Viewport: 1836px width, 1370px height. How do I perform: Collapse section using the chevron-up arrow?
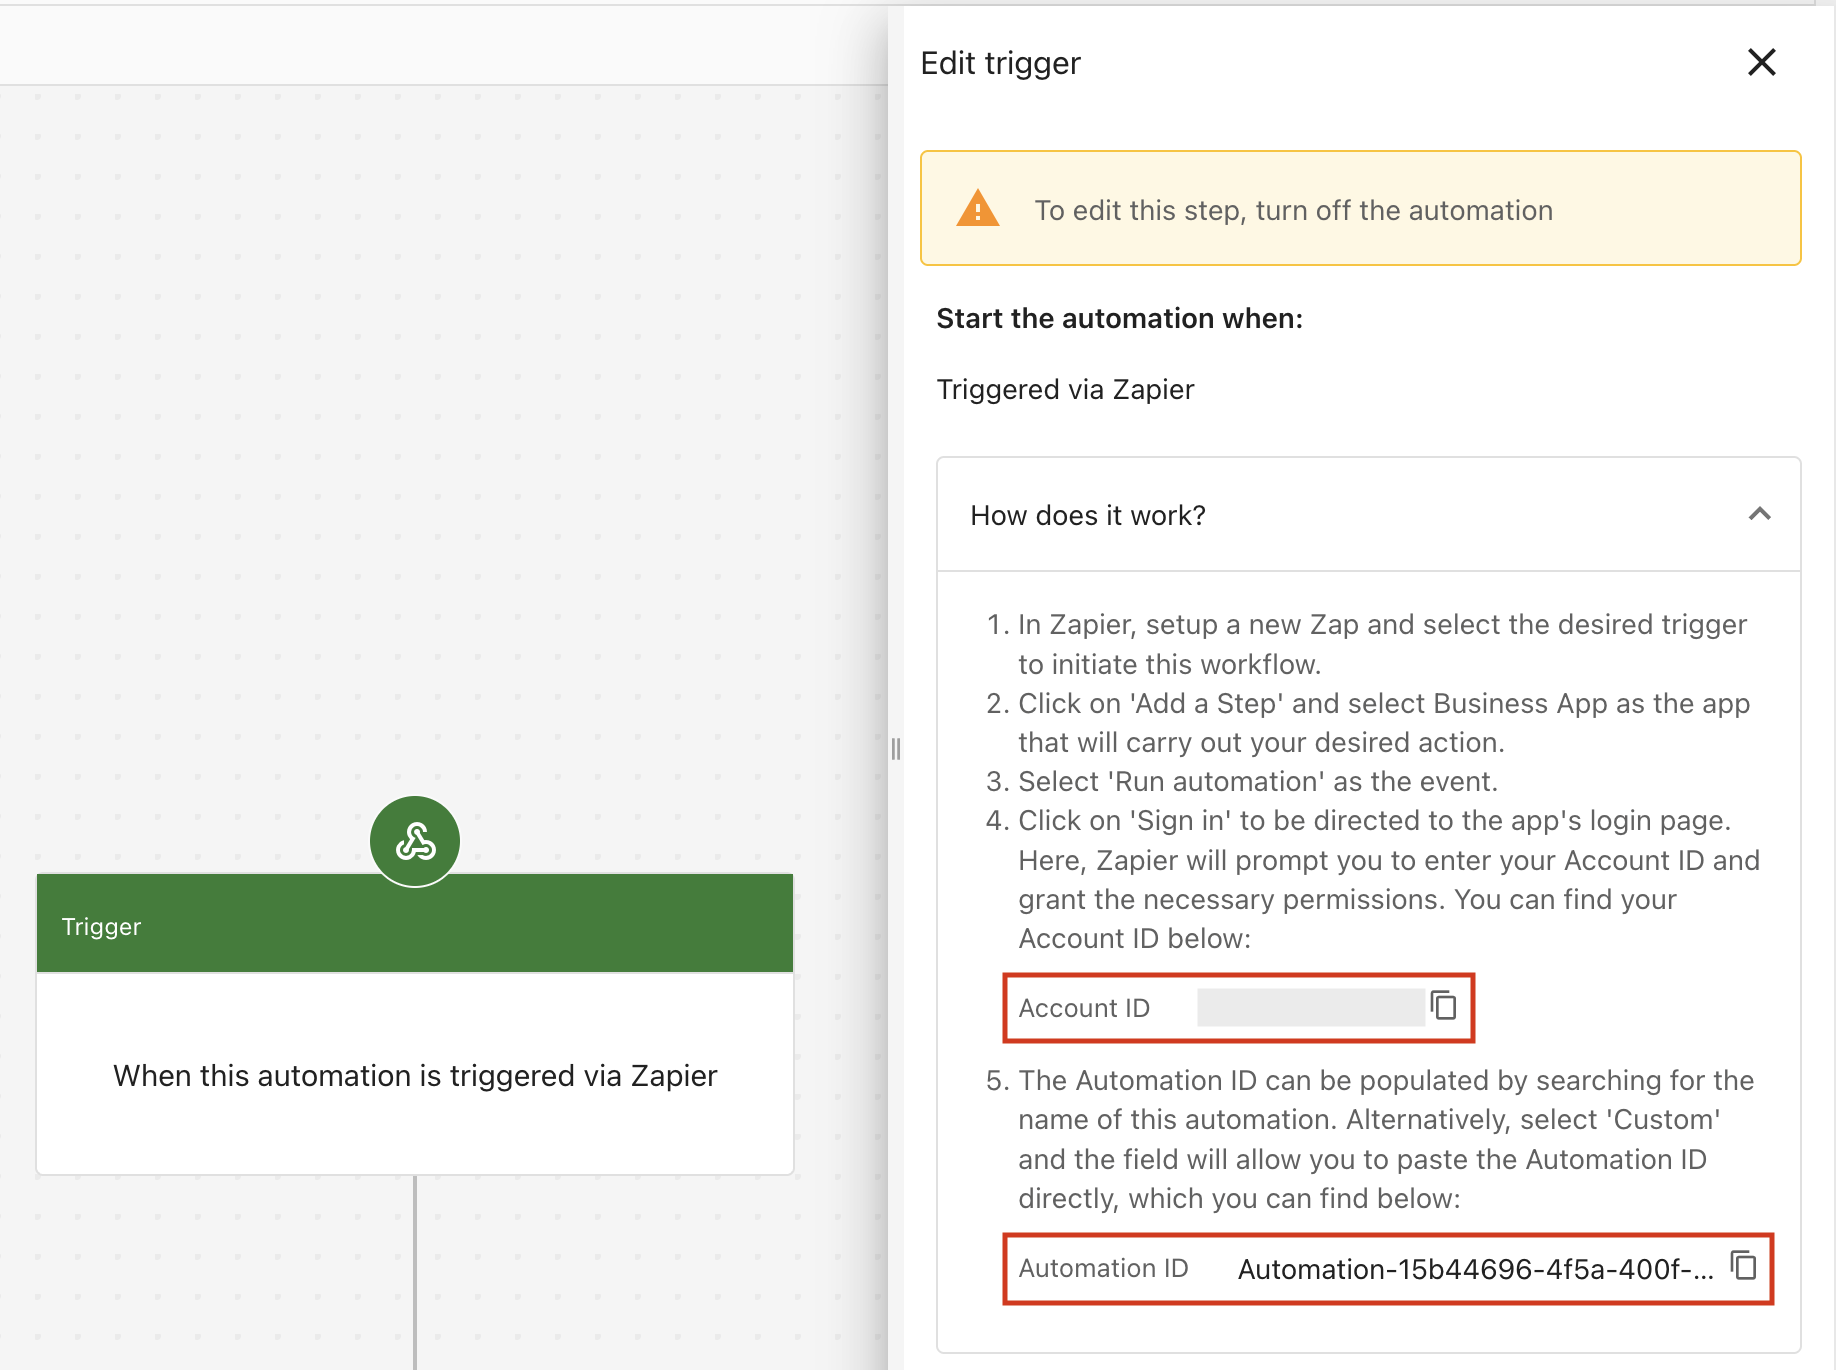(1759, 514)
